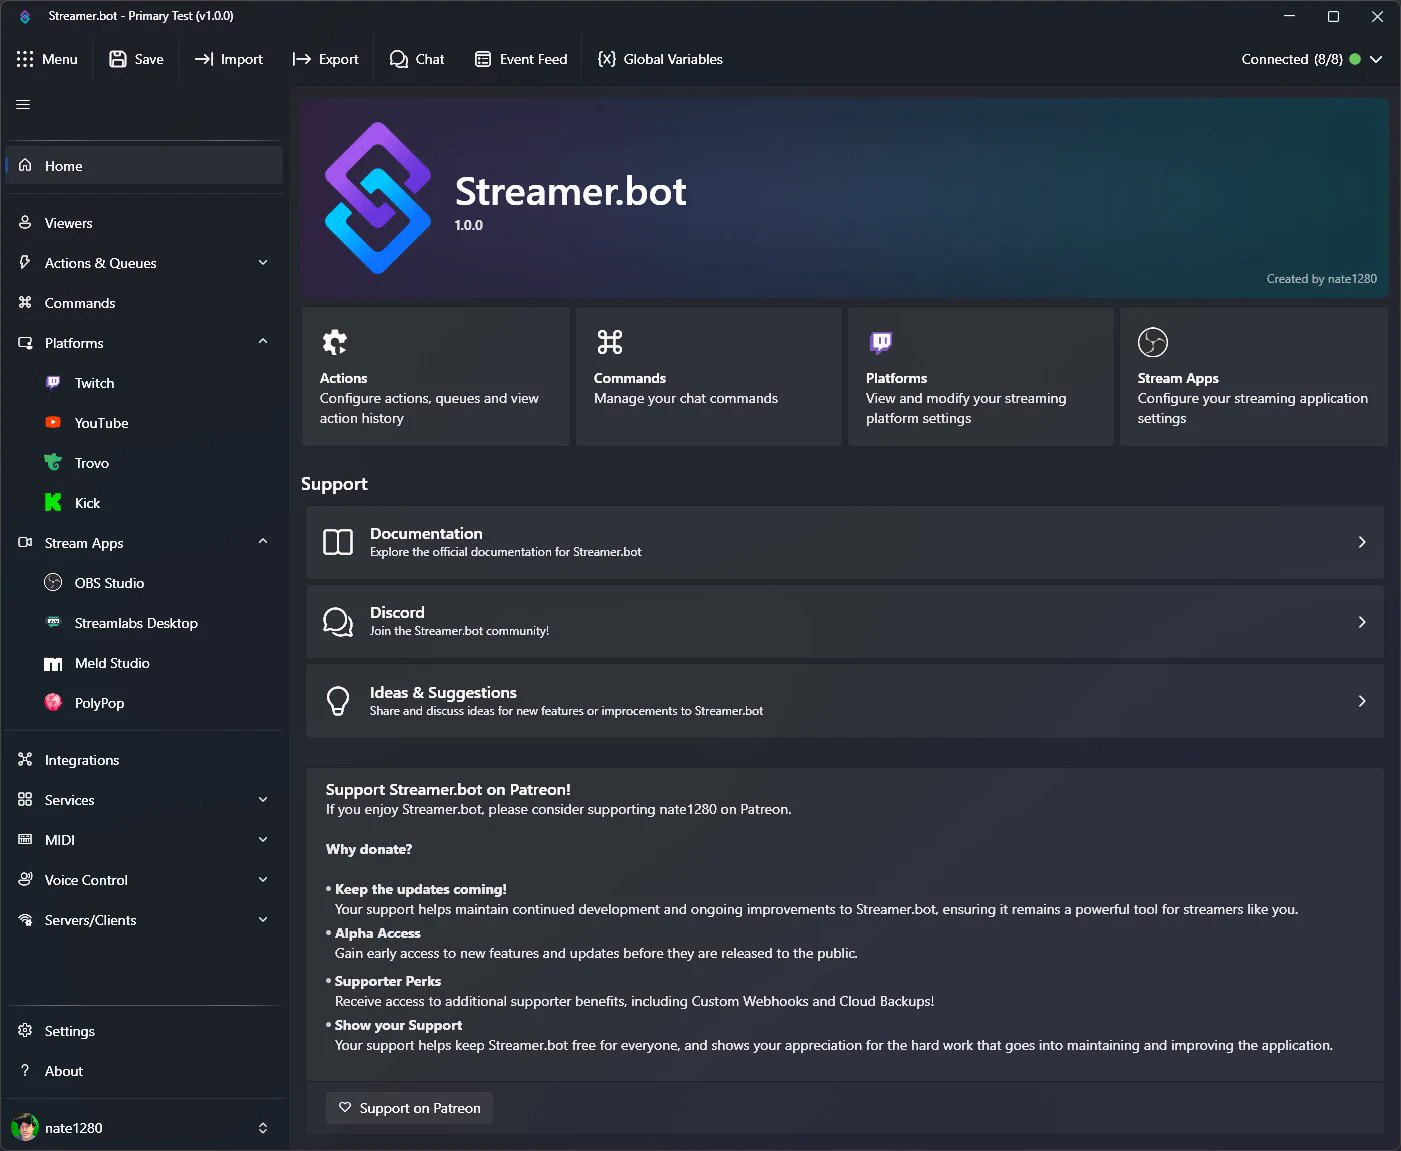Open the main Menu

[x=47, y=59]
